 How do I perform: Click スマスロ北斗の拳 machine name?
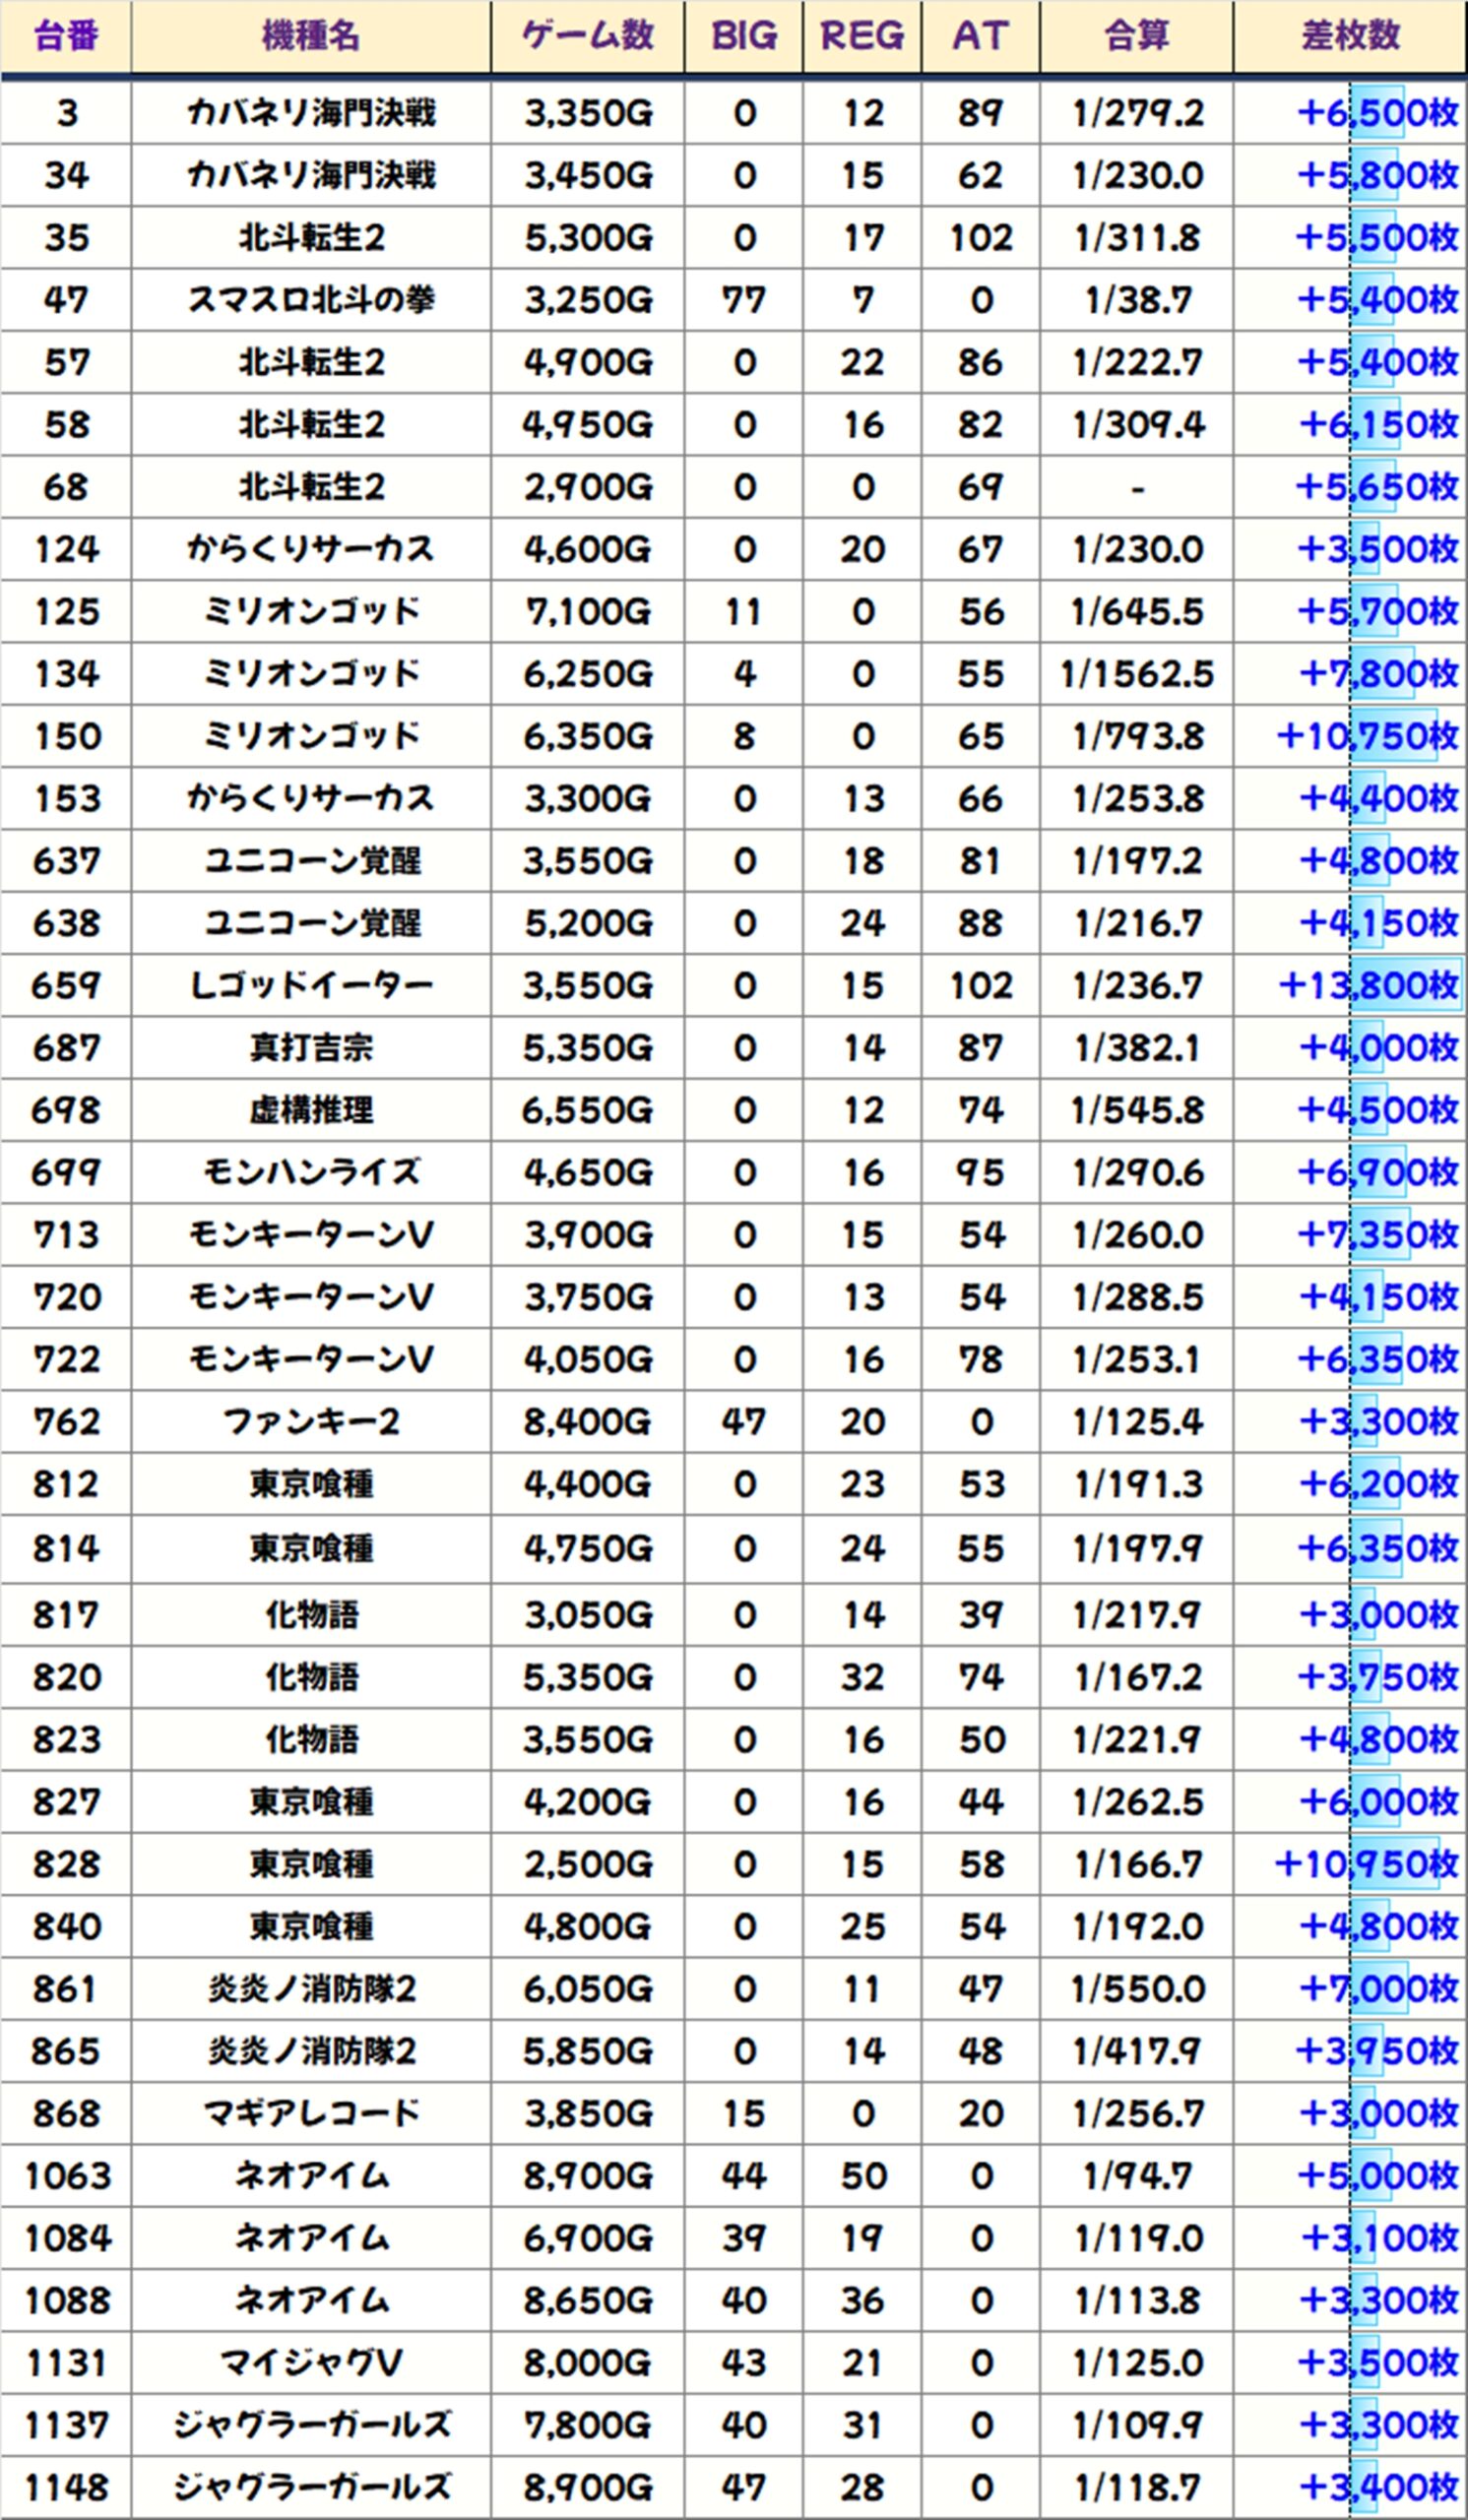click(x=310, y=300)
